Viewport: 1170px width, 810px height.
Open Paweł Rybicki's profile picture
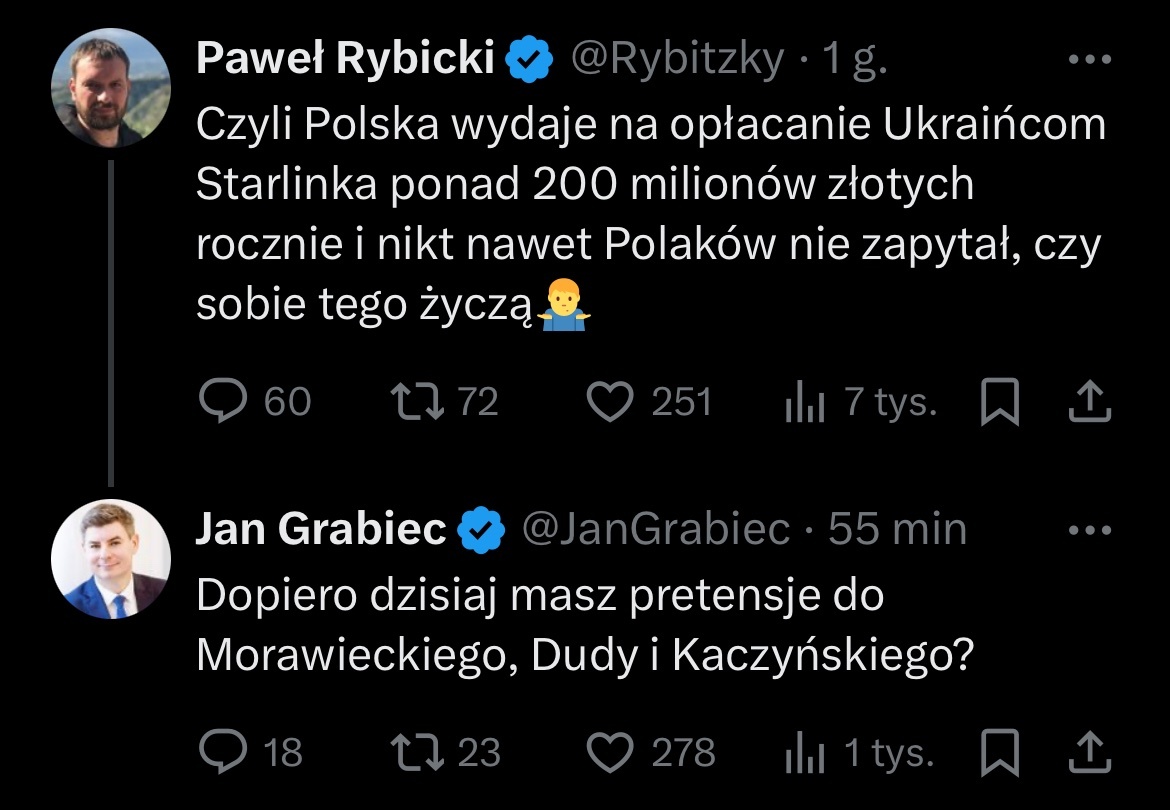[x=111, y=88]
